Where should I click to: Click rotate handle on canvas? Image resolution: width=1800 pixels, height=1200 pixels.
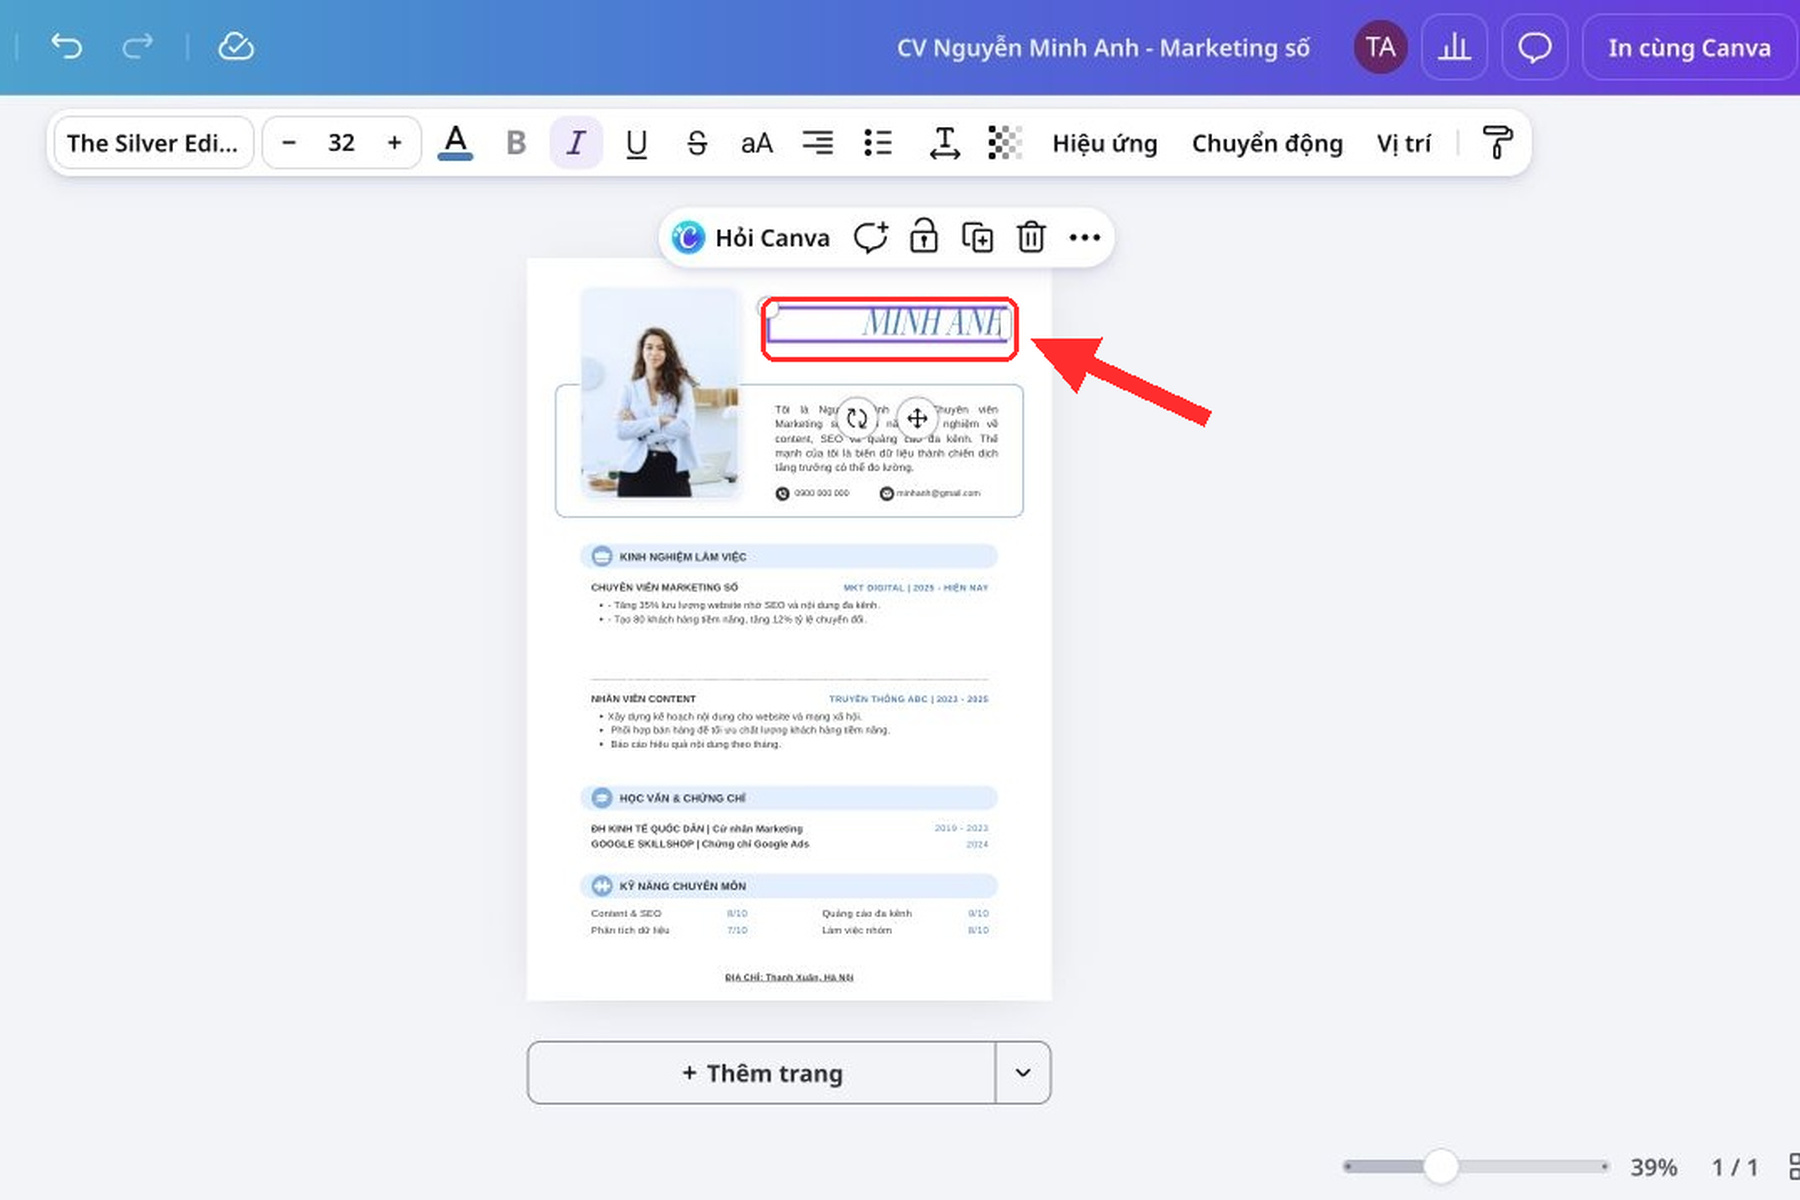point(857,418)
